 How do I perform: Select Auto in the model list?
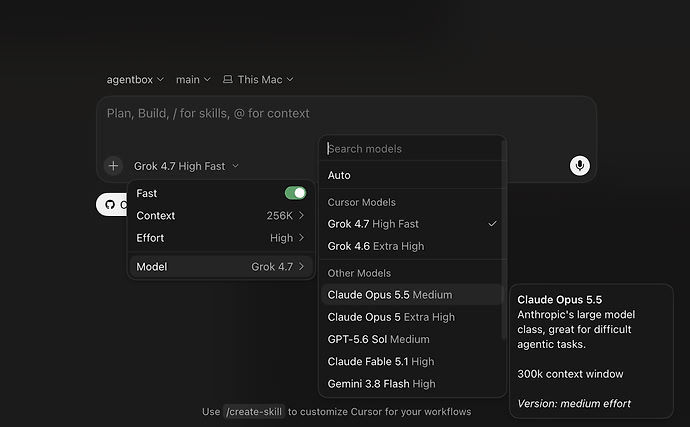(411, 175)
